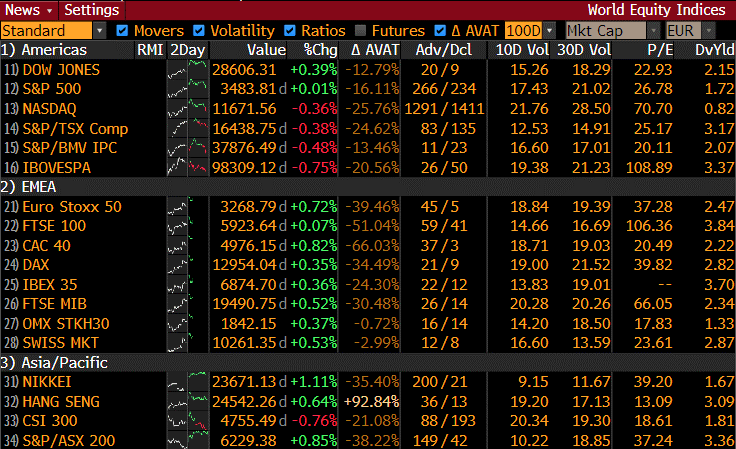Open the Standard view dropdown
The image size is (736, 449).
click(x=100, y=31)
